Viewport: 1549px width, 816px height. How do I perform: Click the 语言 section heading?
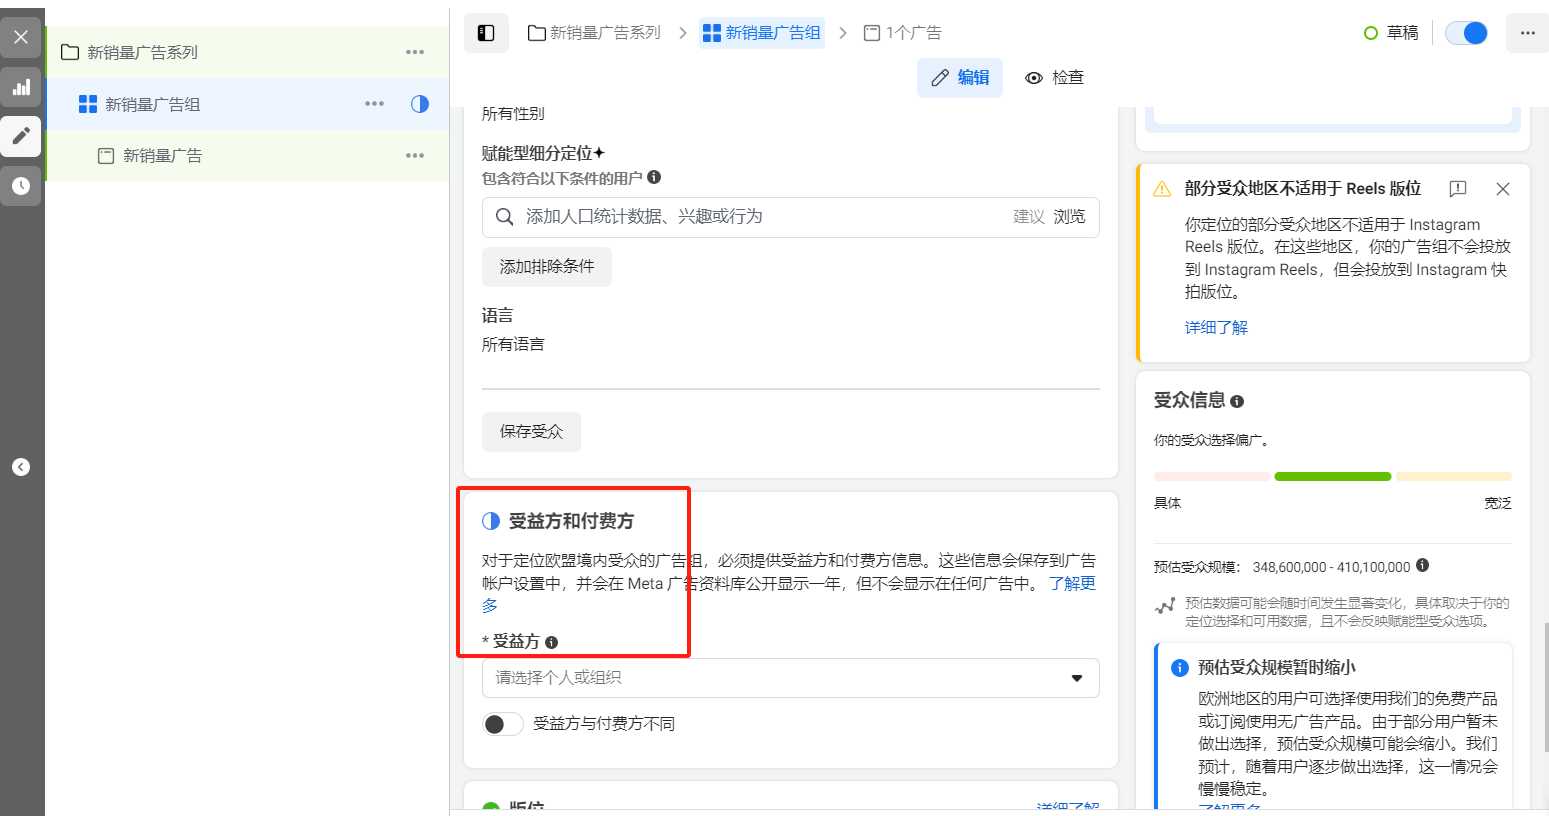(x=497, y=316)
